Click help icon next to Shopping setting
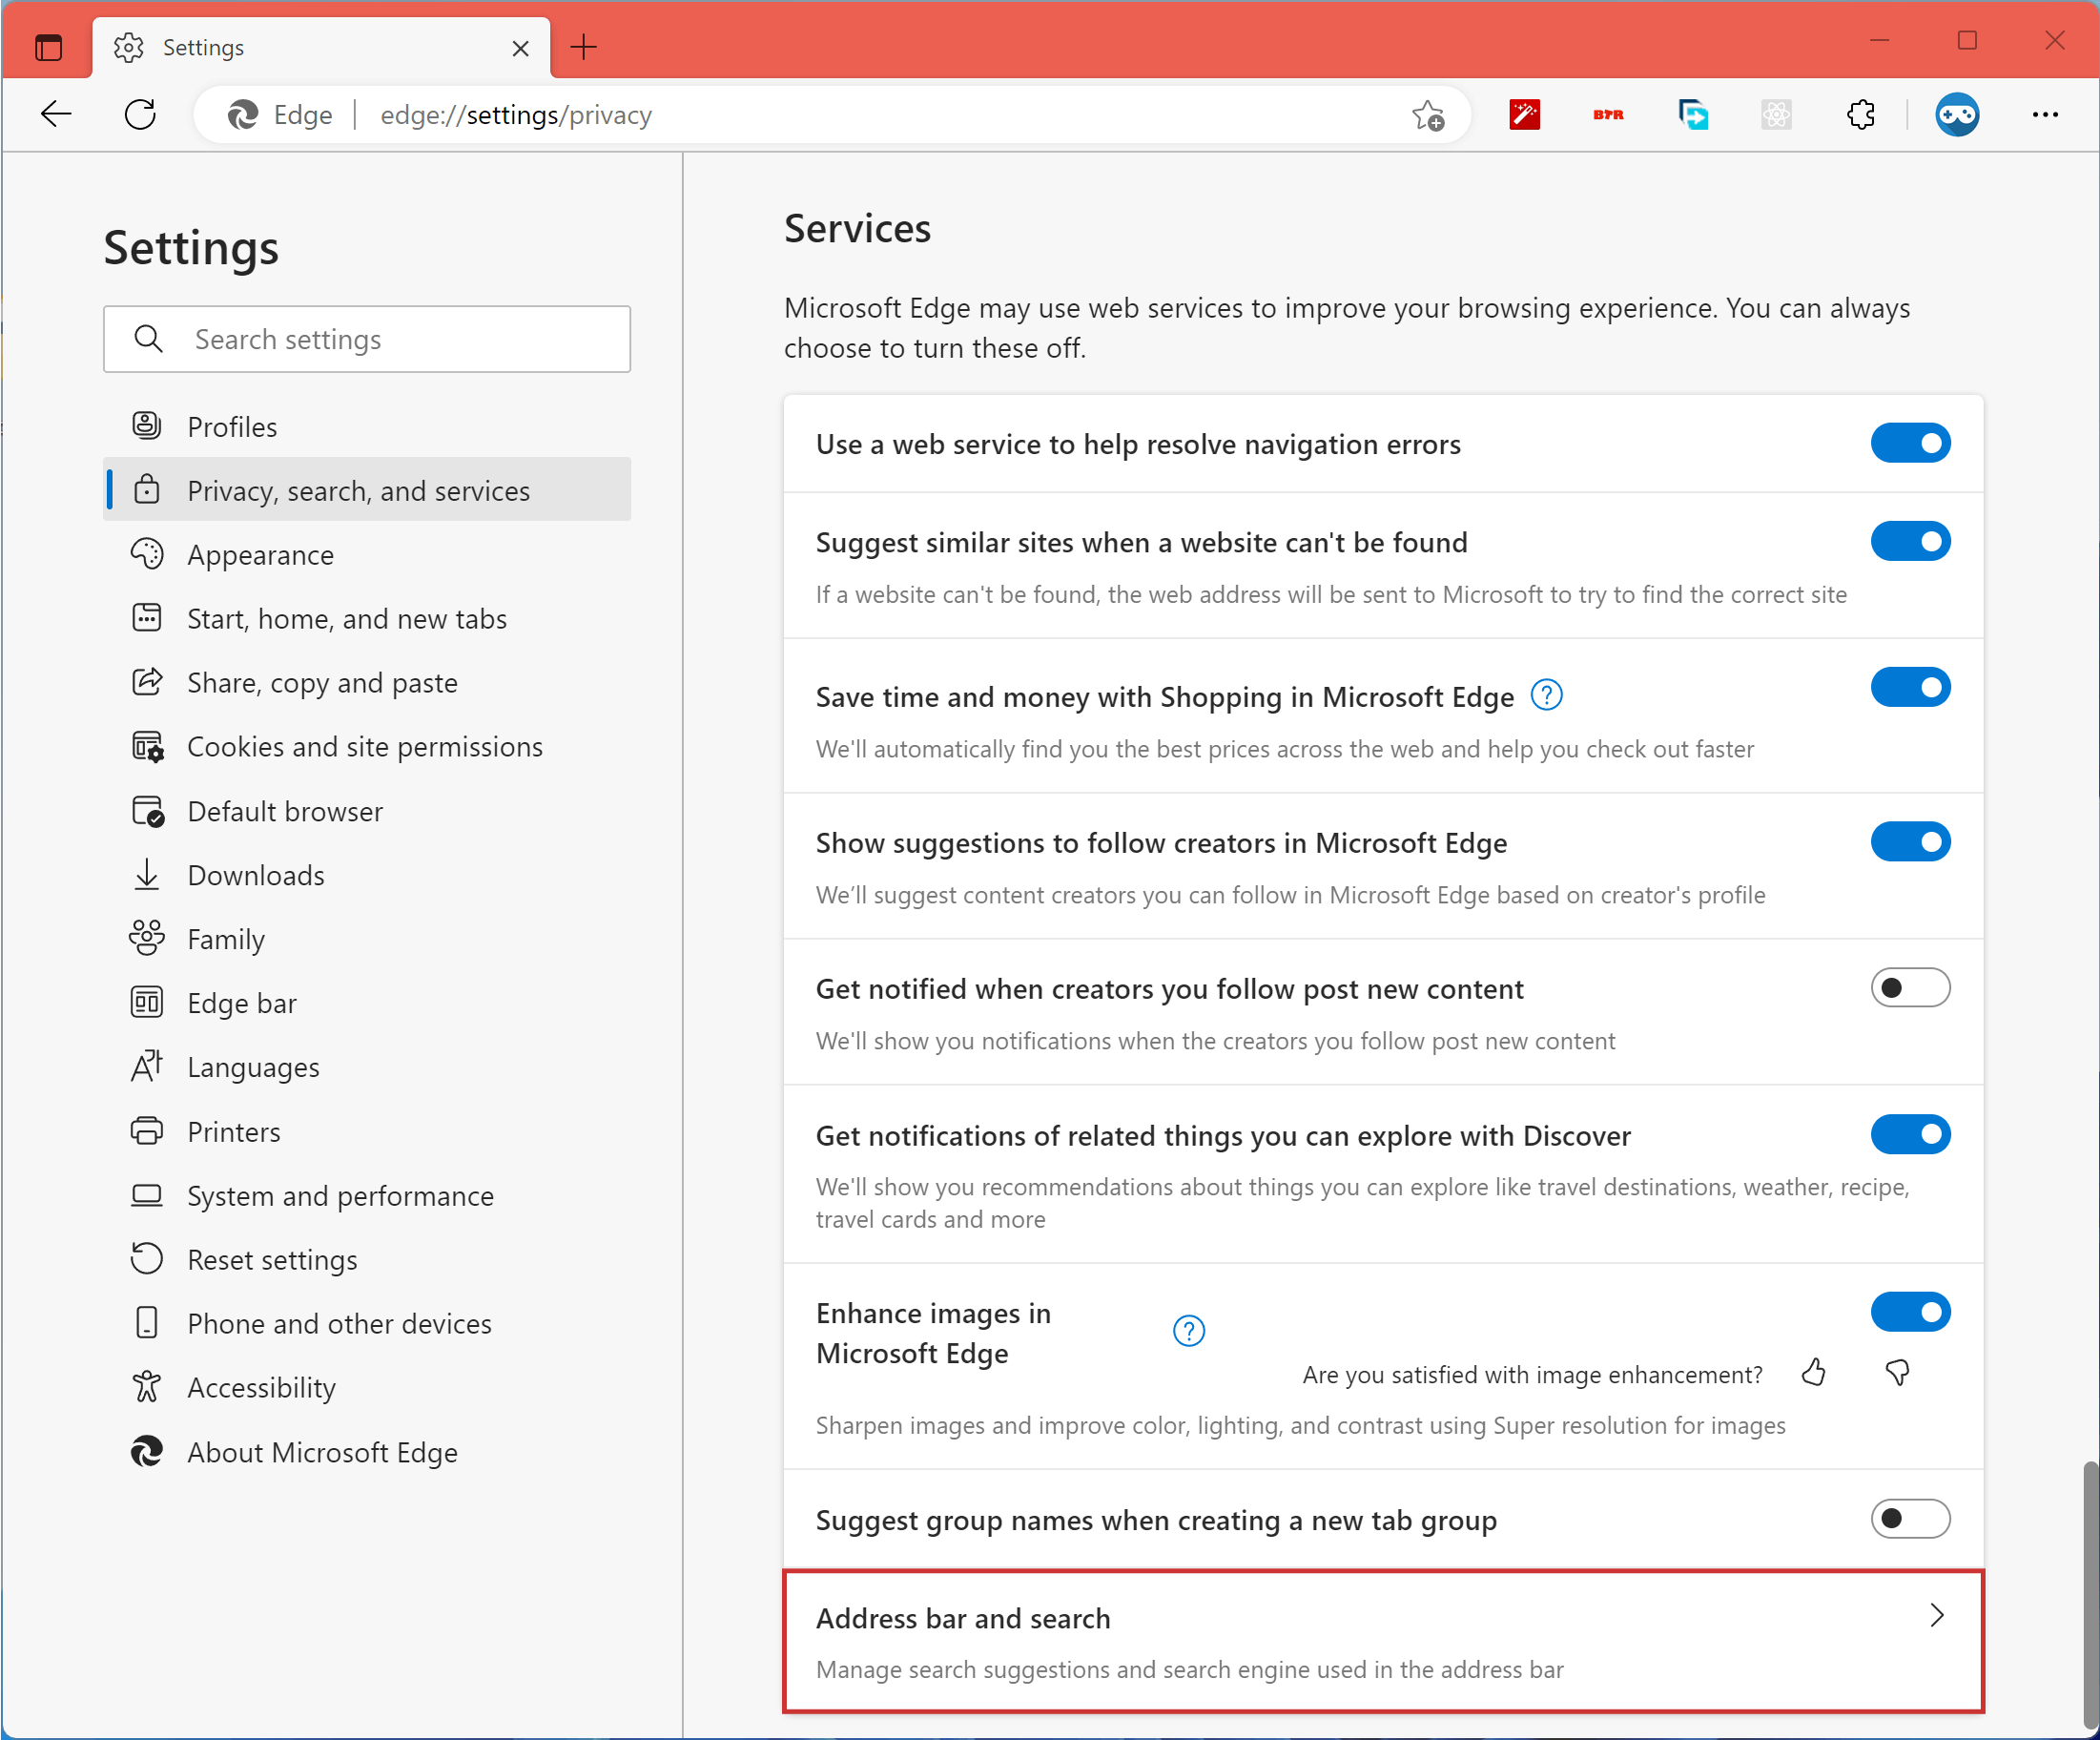The width and height of the screenshot is (2100, 1740). pyautogui.click(x=1546, y=695)
